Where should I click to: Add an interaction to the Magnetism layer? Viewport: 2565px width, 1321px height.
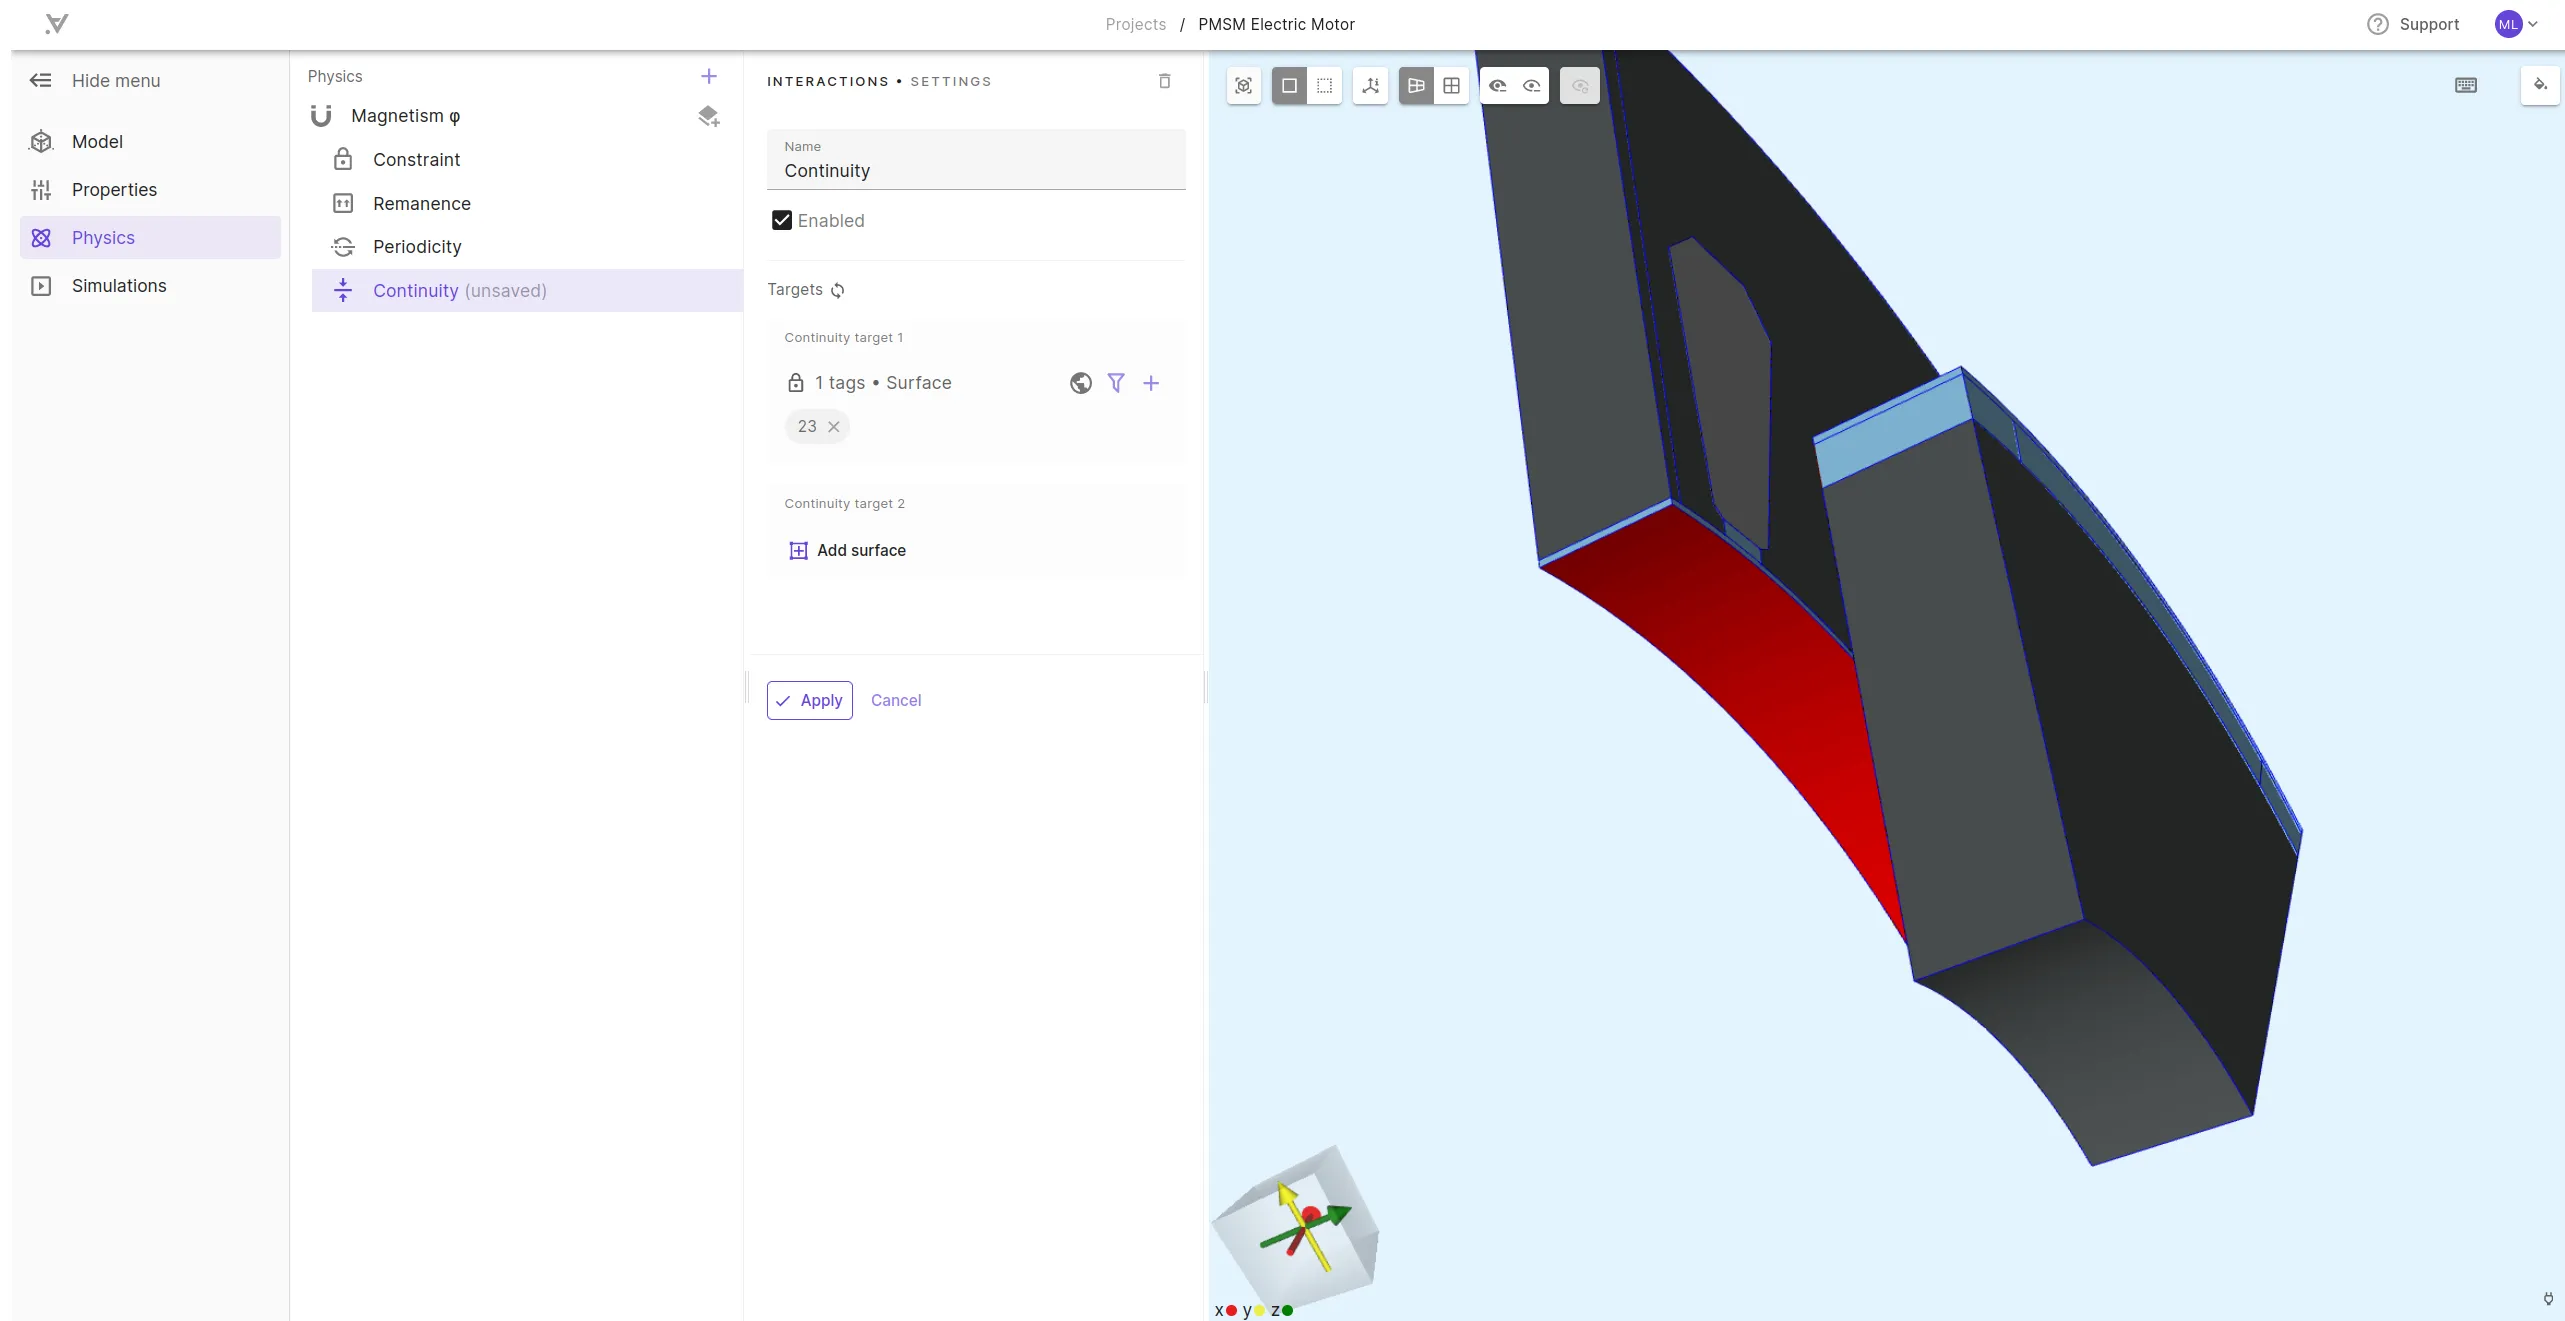coord(709,117)
